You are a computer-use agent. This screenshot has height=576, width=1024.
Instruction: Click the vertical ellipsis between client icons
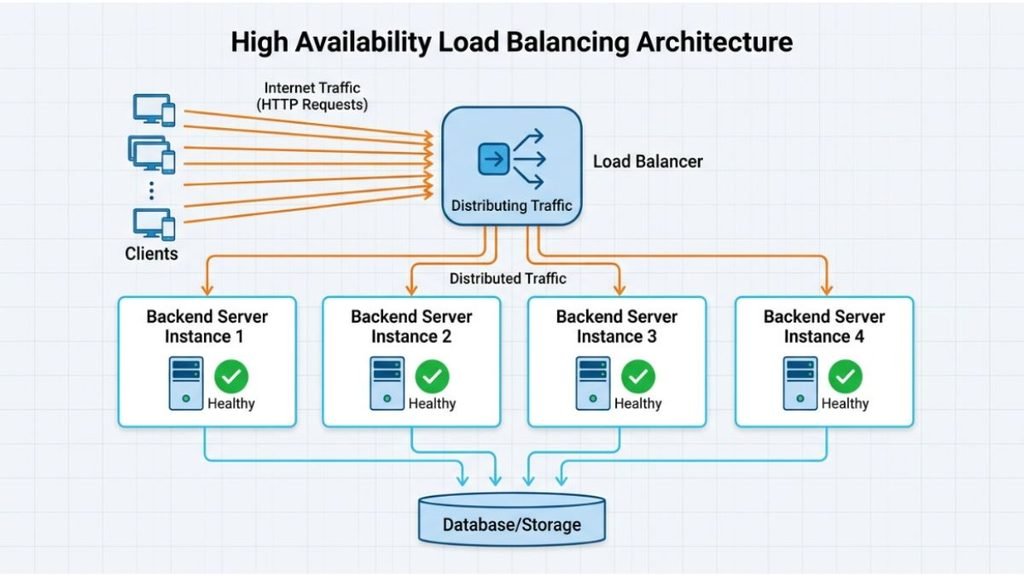tap(152, 191)
